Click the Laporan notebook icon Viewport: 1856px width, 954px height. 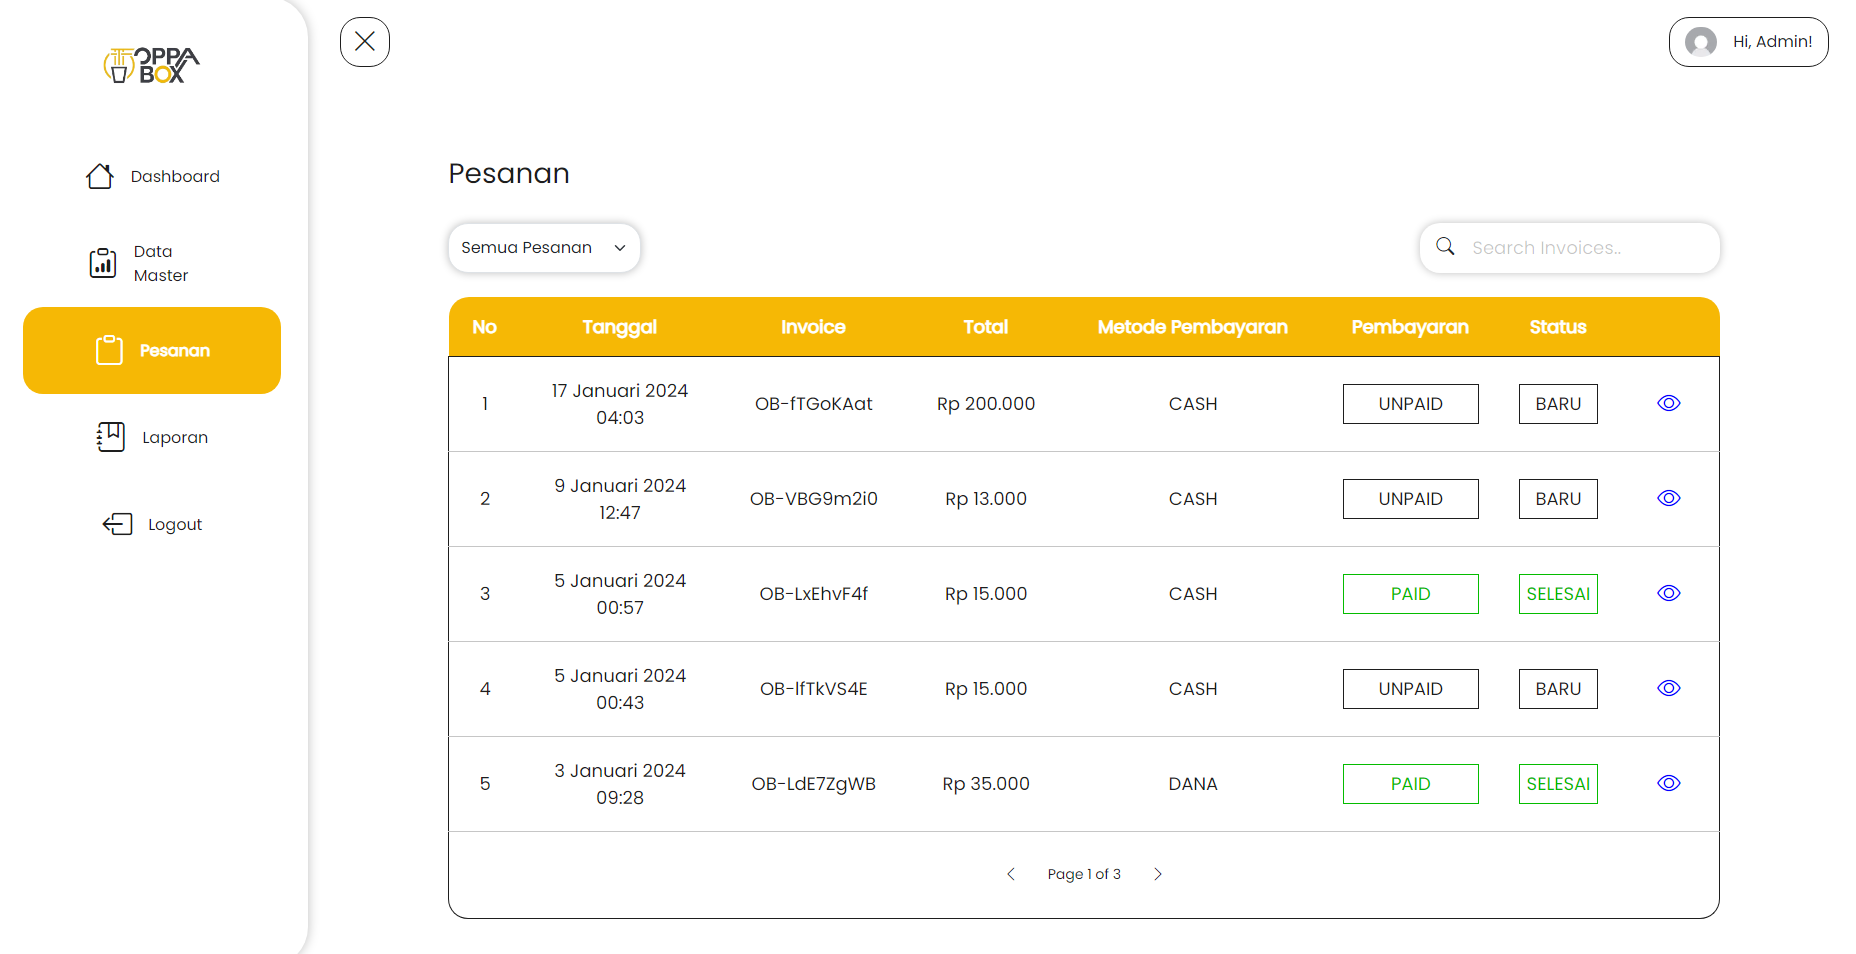click(111, 437)
